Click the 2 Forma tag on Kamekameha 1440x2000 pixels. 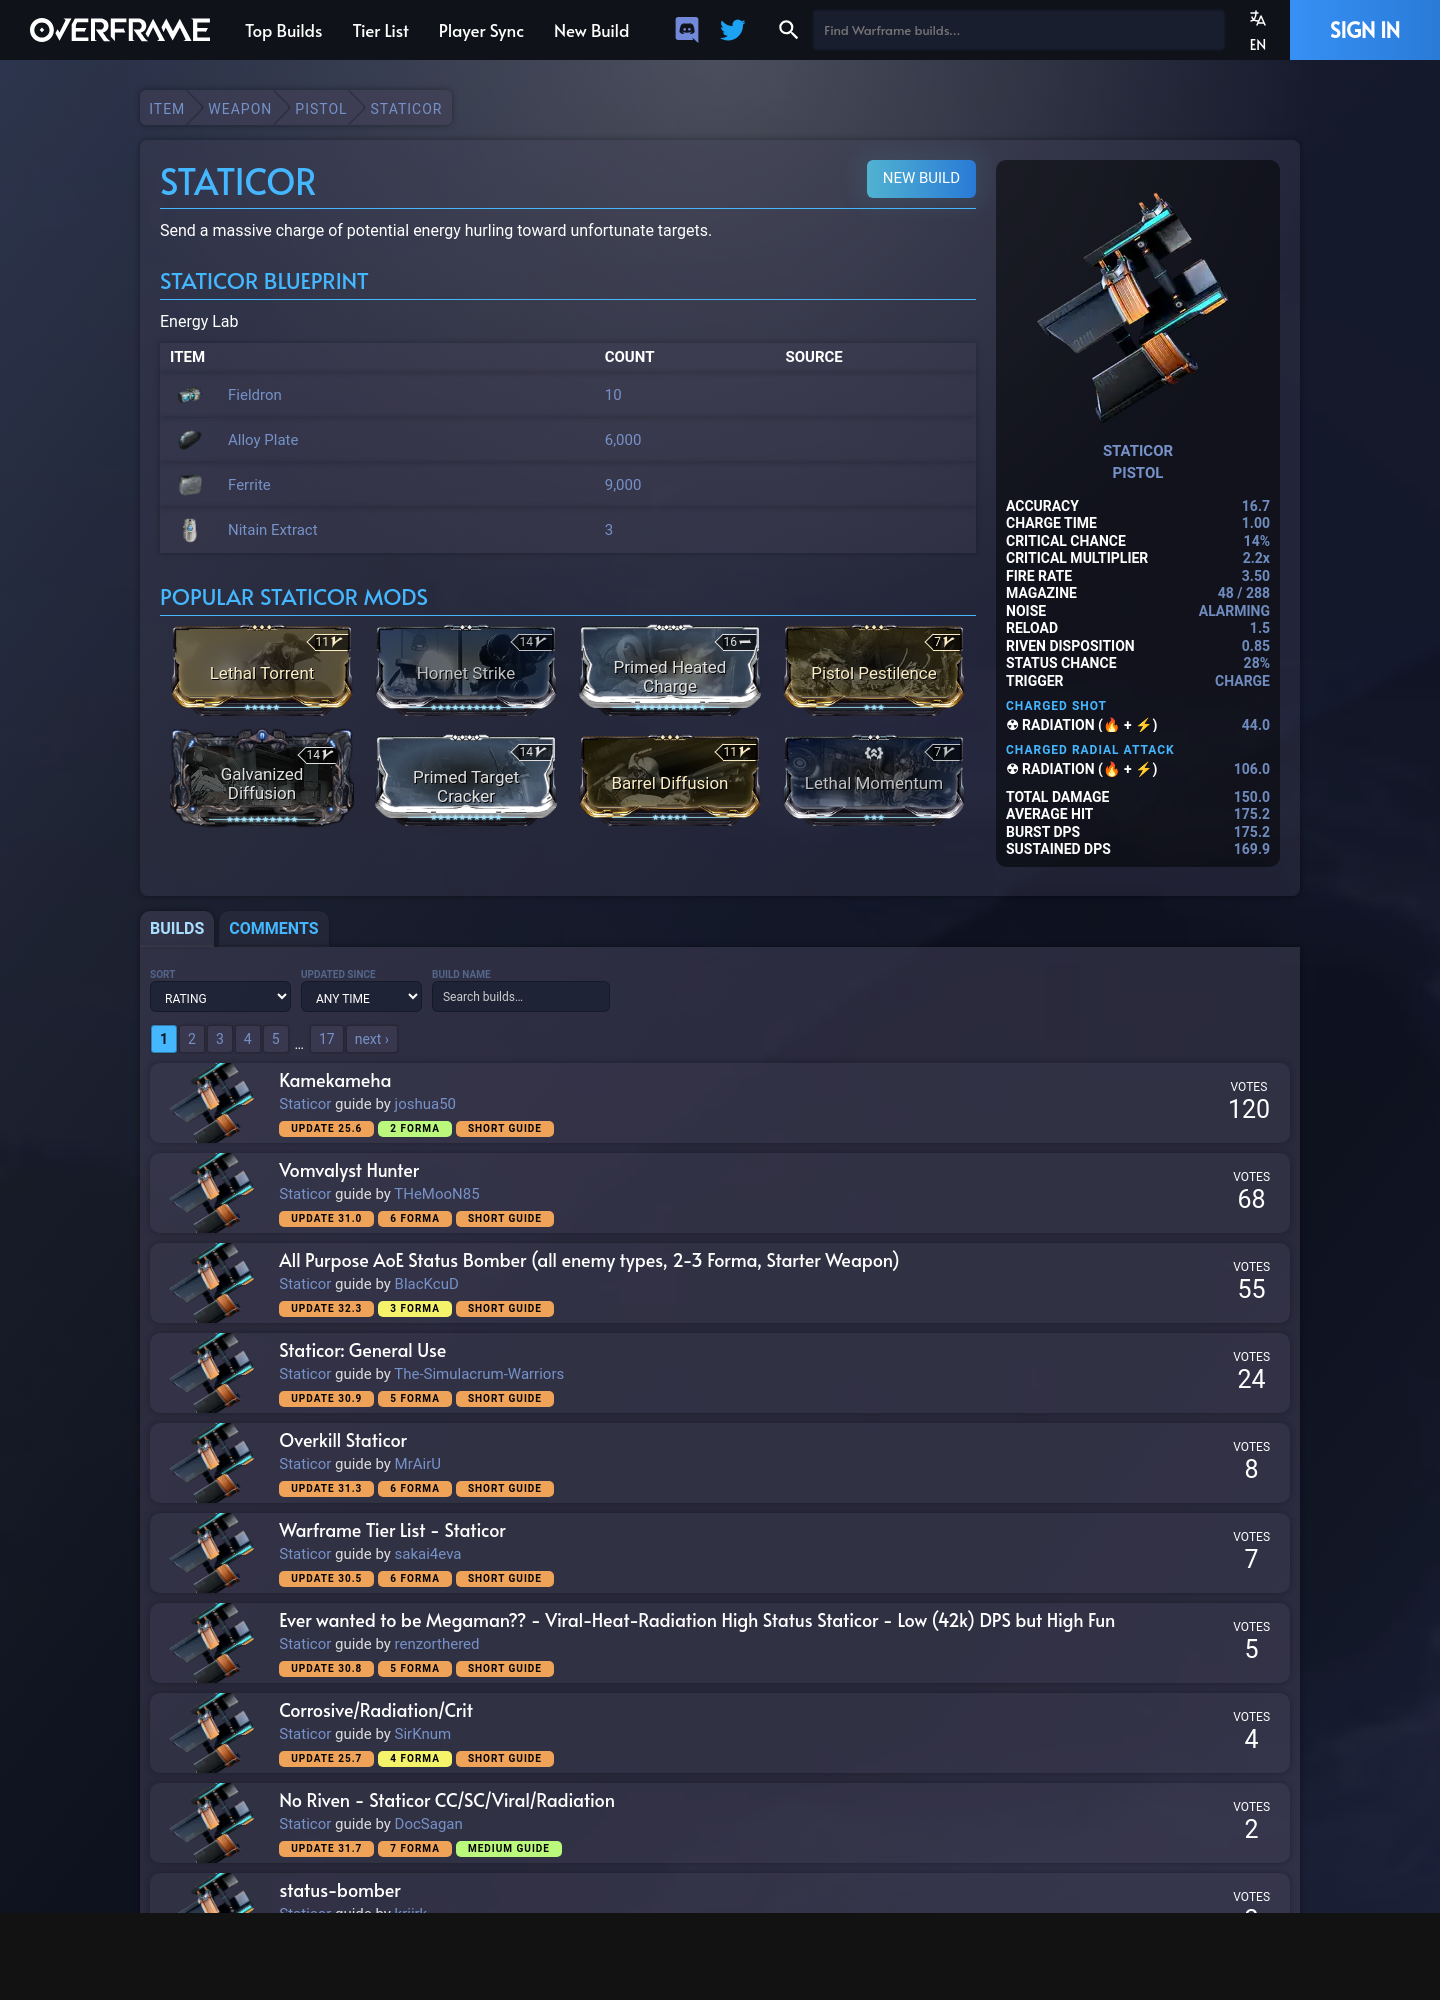coord(415,1128)
